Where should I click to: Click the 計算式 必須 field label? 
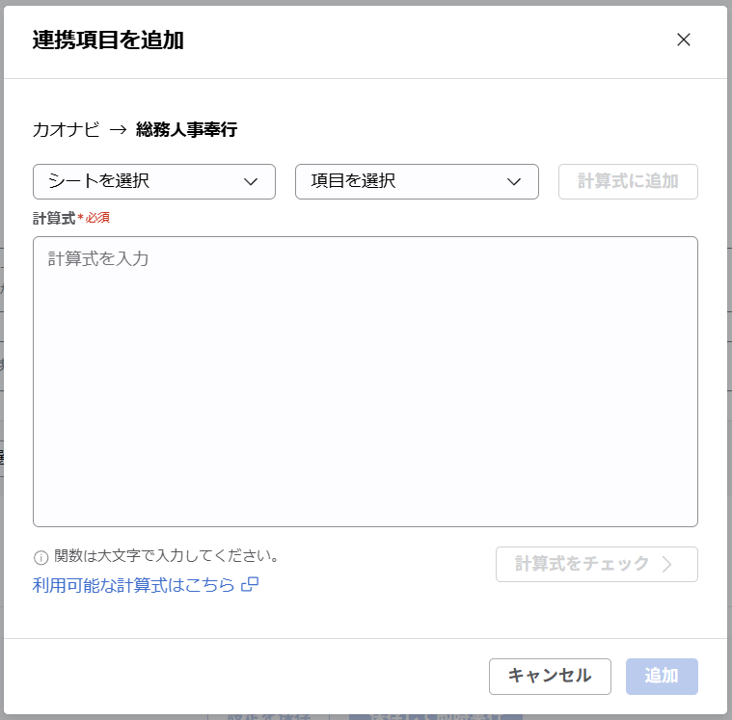point(71,218)
